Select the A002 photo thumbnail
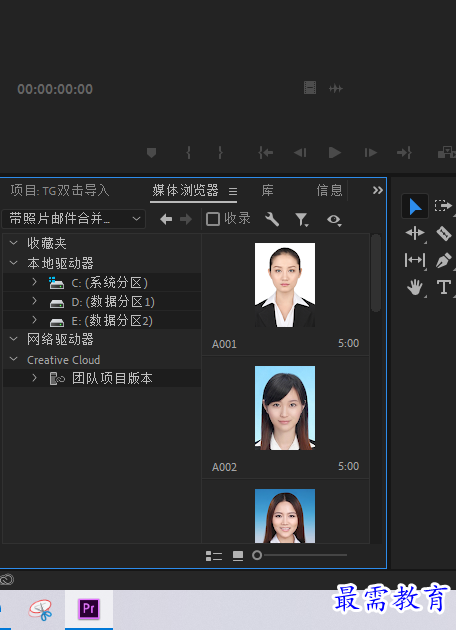The image size is (456, 630). pyautogui.click(x=285, y=407)
